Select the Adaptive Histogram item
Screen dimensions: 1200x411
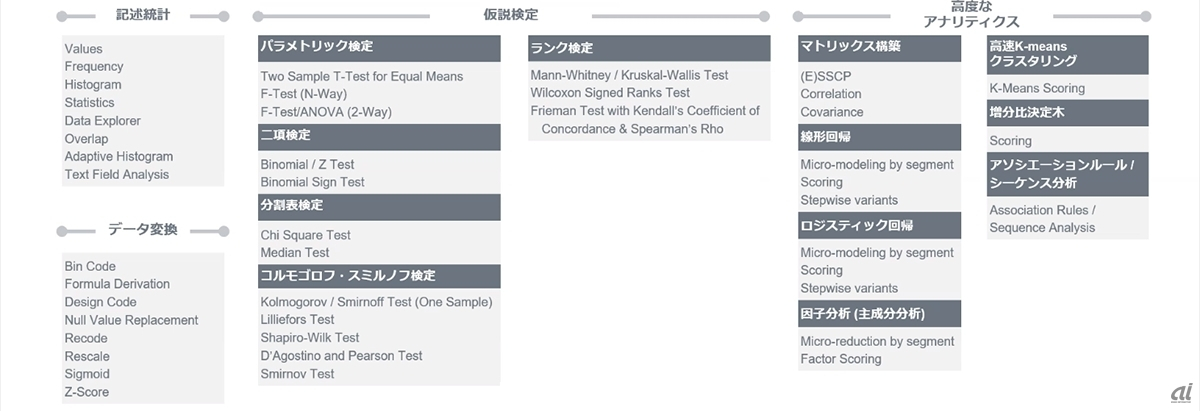[118, 156]
